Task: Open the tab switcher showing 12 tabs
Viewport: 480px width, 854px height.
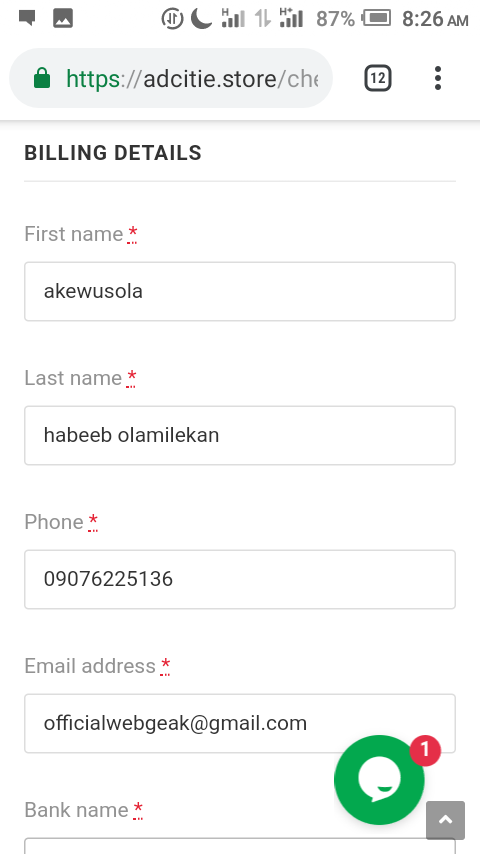Action: (378, 78)
